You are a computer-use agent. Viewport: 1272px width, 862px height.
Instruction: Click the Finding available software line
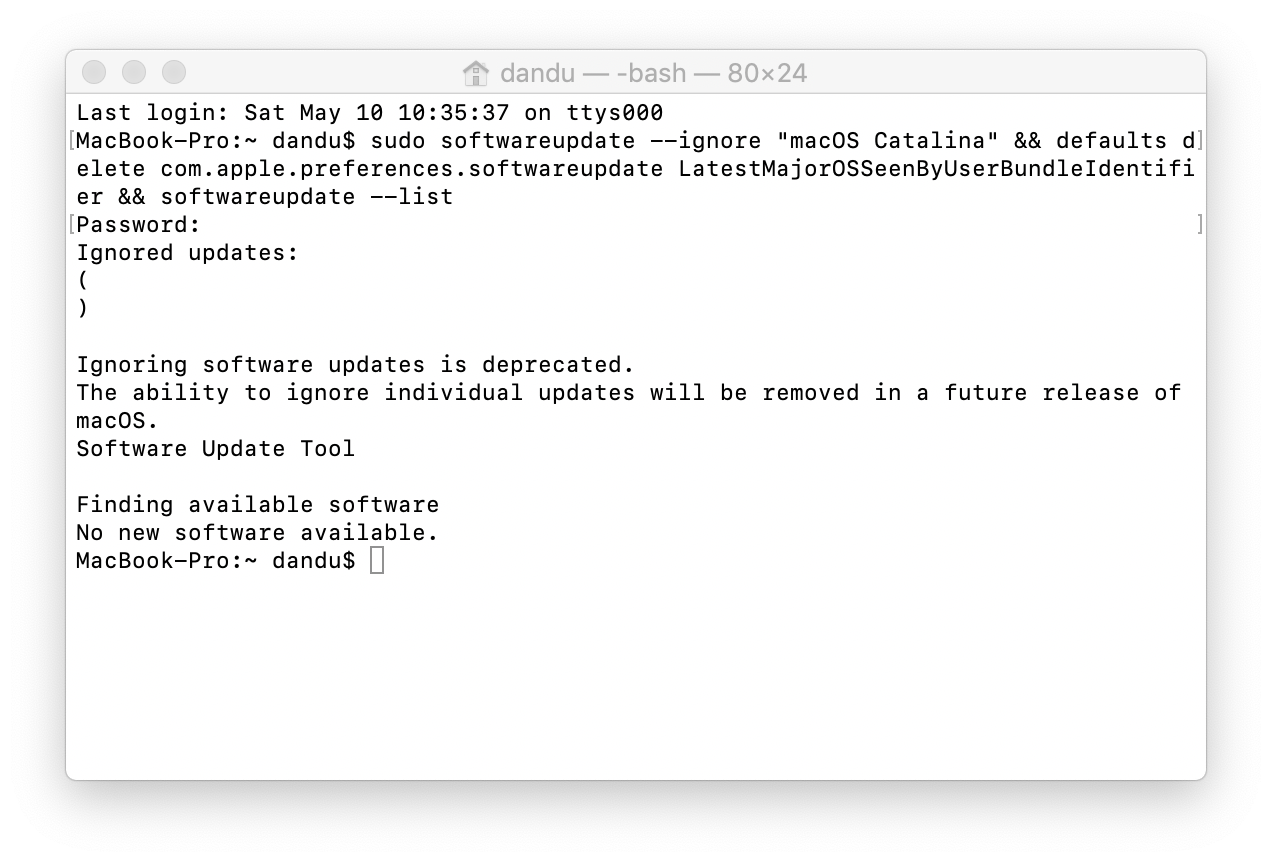[x=258, y=504]
